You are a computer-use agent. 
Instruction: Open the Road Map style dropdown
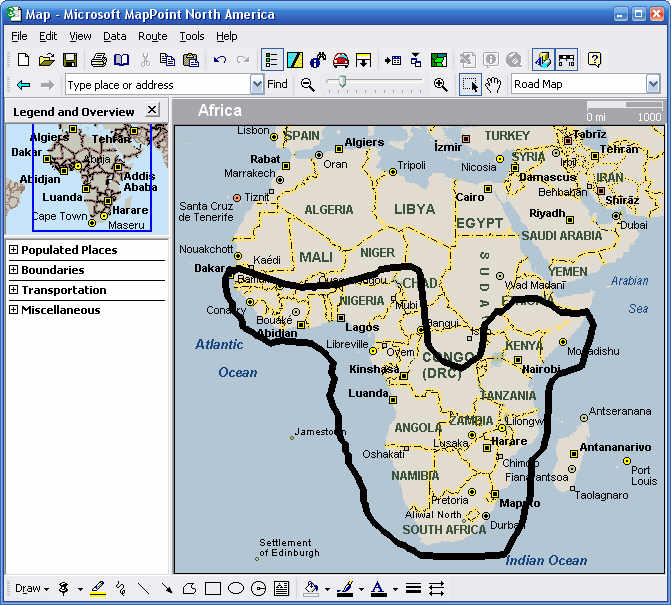pos(653,85)
